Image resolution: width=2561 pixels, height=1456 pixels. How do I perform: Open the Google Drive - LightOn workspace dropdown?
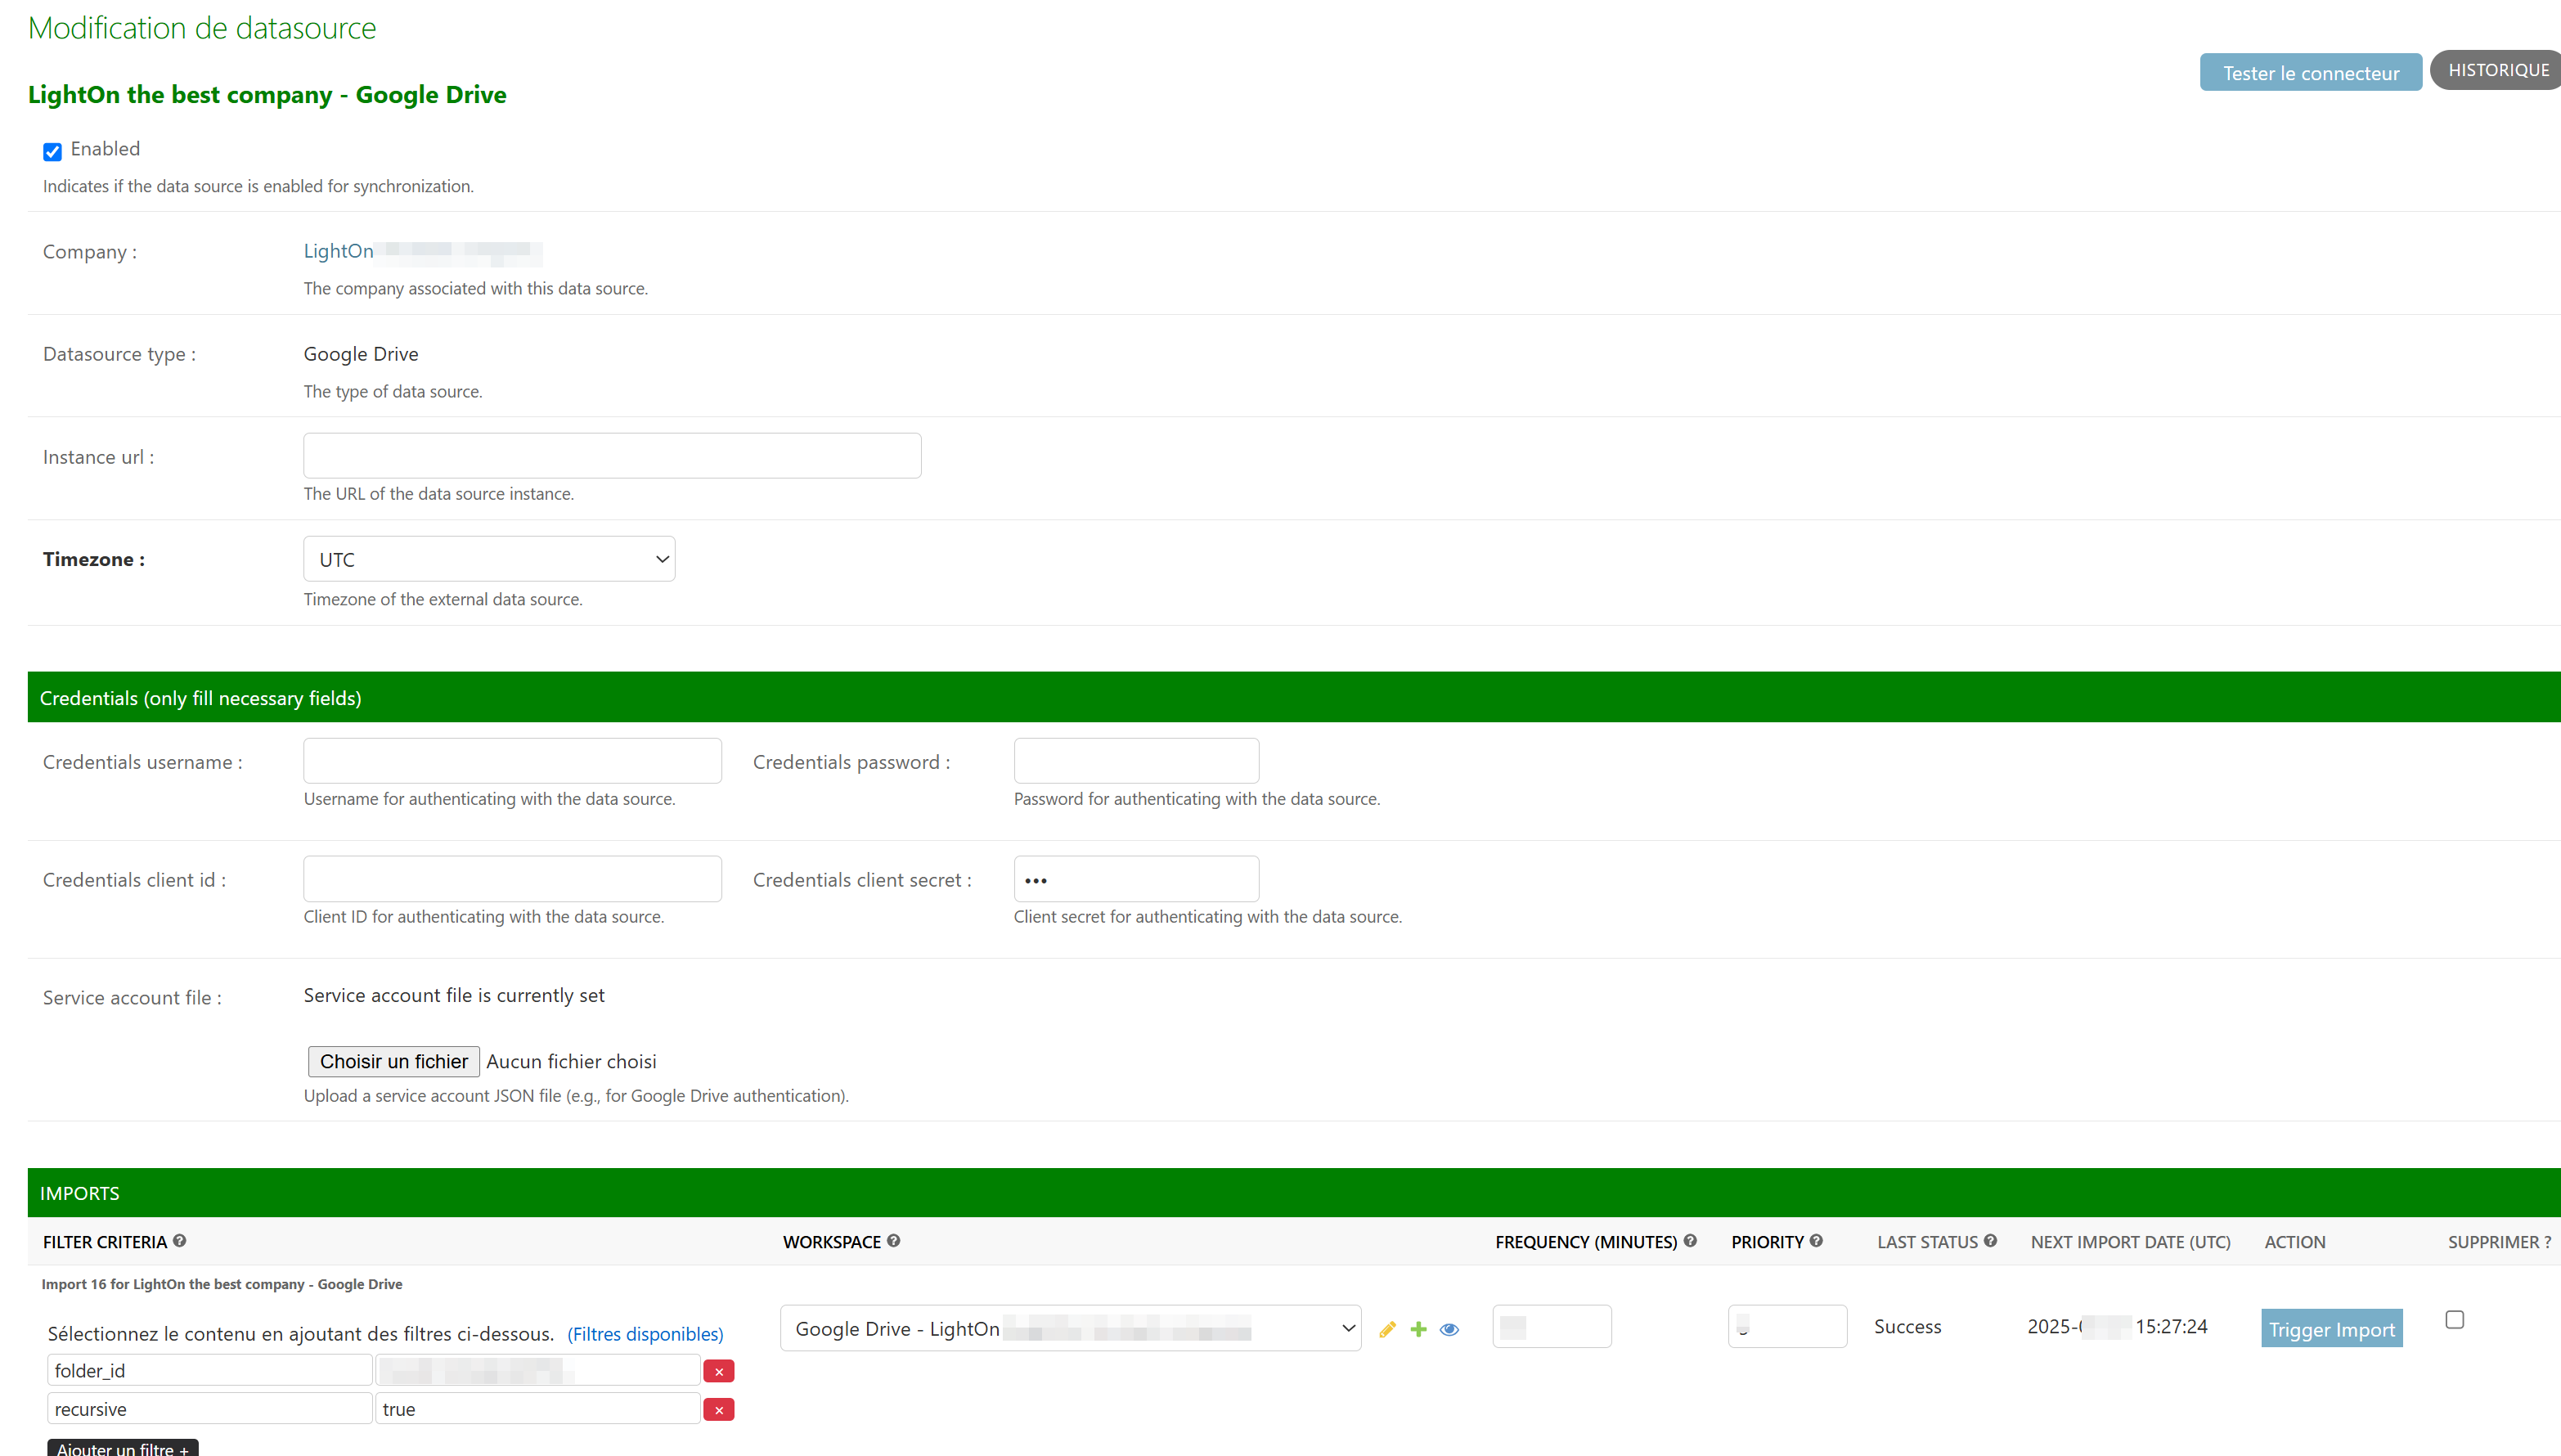tap(1070, 1328)
